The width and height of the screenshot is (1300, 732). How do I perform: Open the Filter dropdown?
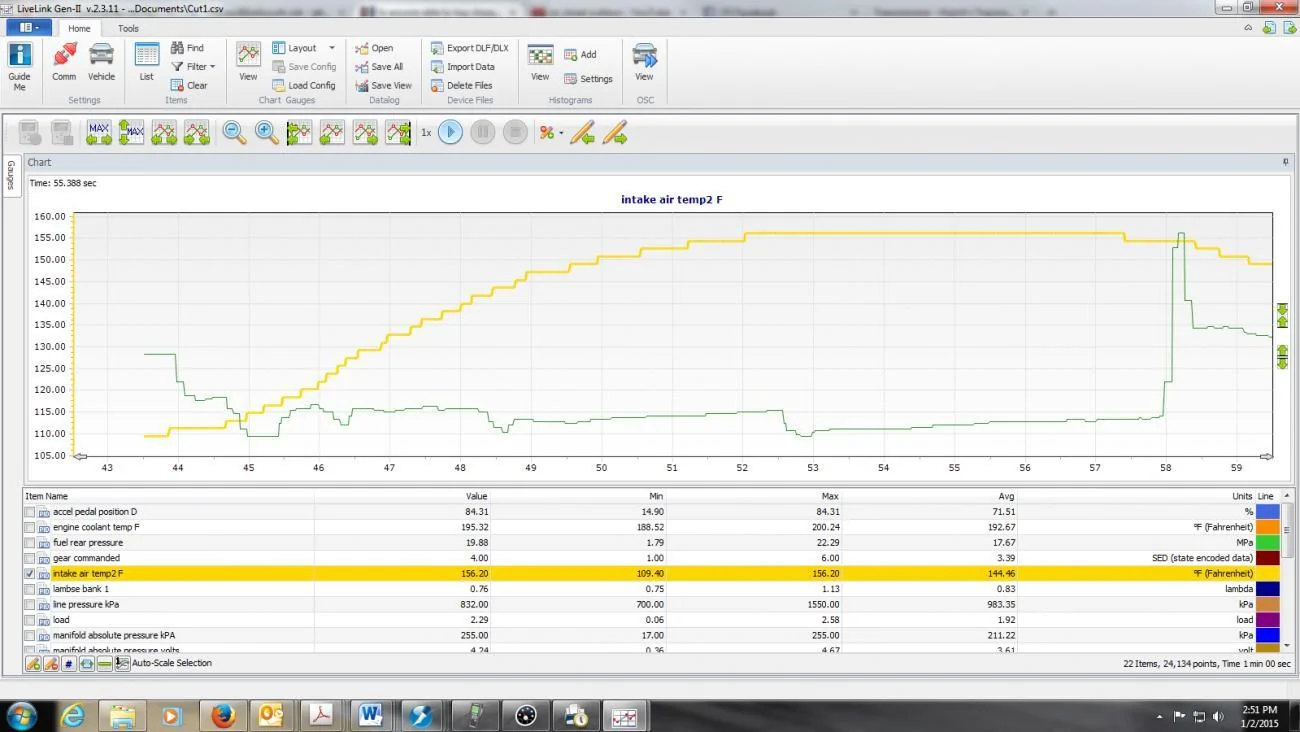pos(193,67)
